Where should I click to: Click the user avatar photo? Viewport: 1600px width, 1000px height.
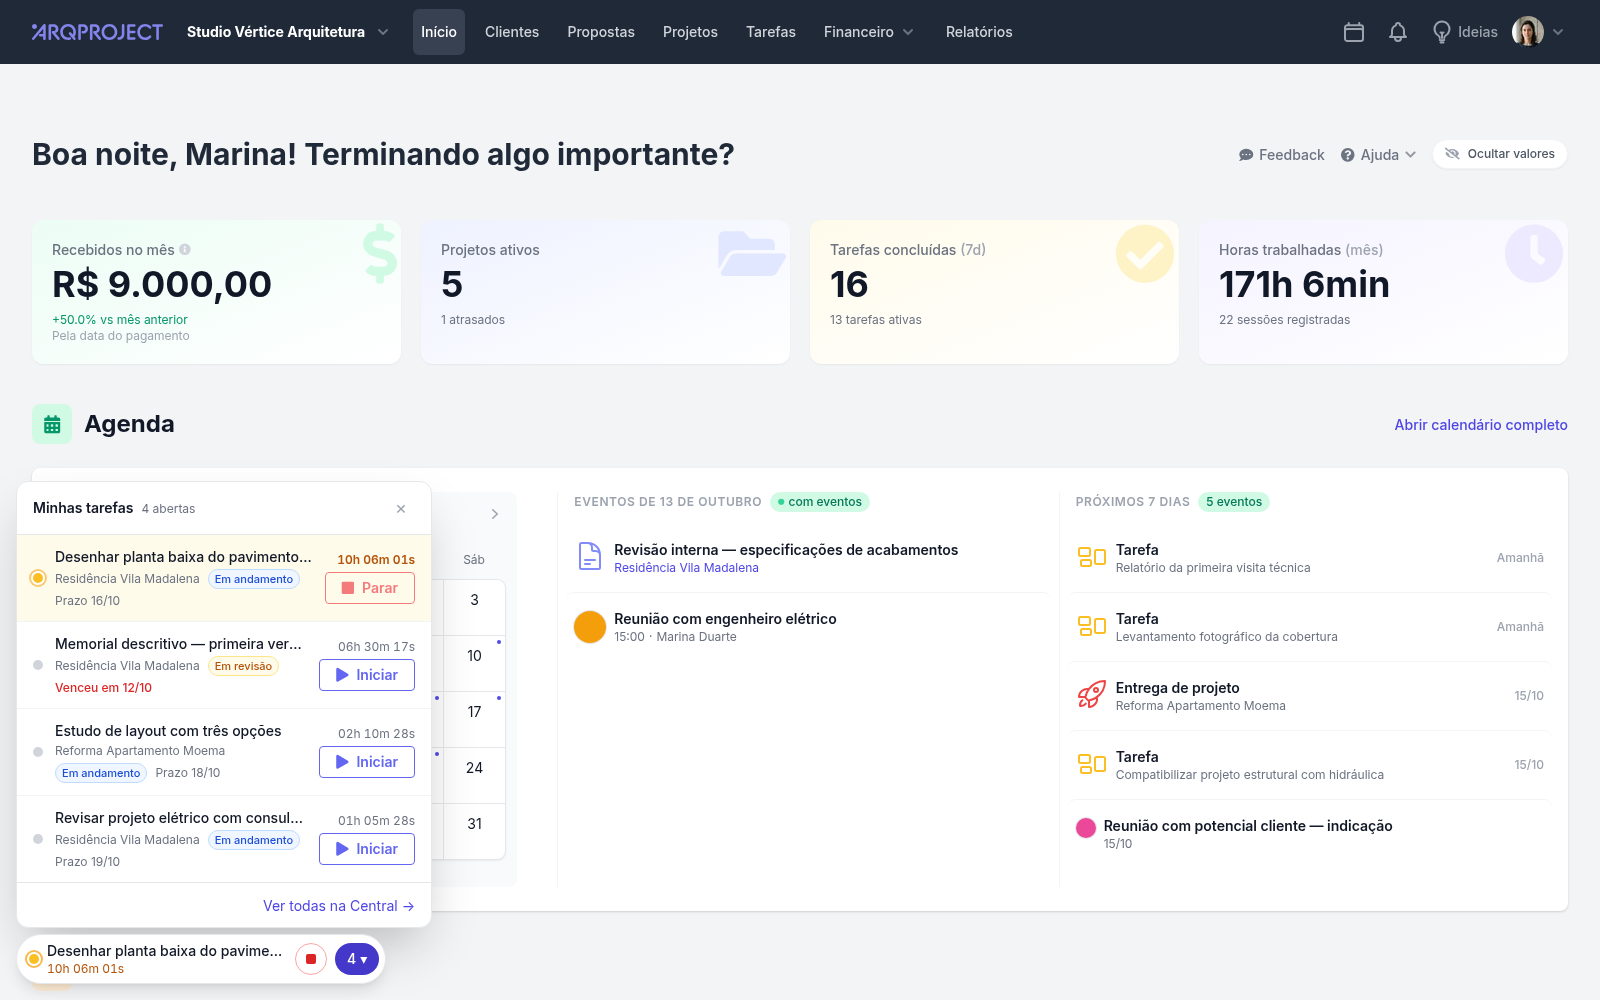coord(1527,32)
